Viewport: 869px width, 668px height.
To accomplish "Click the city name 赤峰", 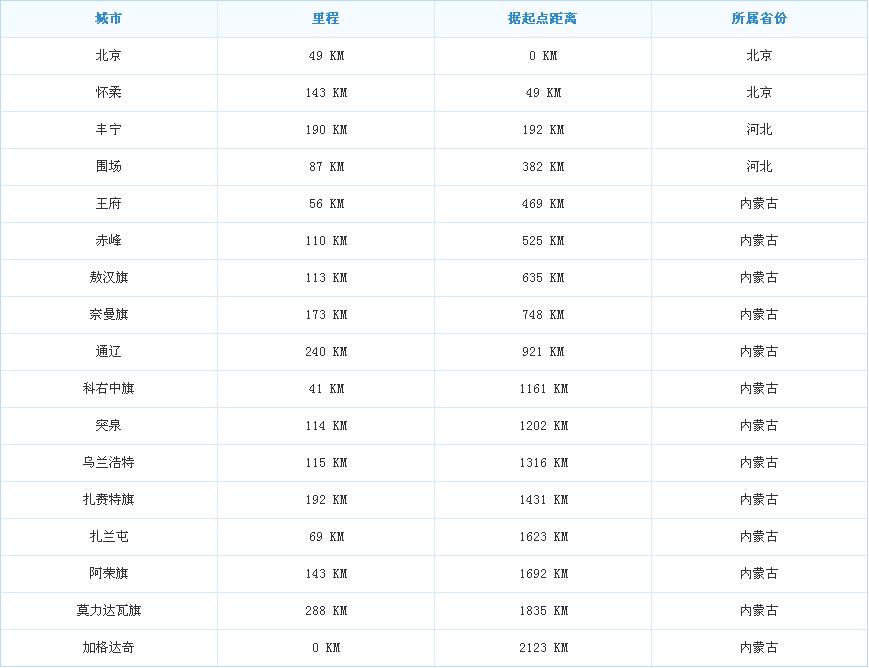I will pos(108,241).
